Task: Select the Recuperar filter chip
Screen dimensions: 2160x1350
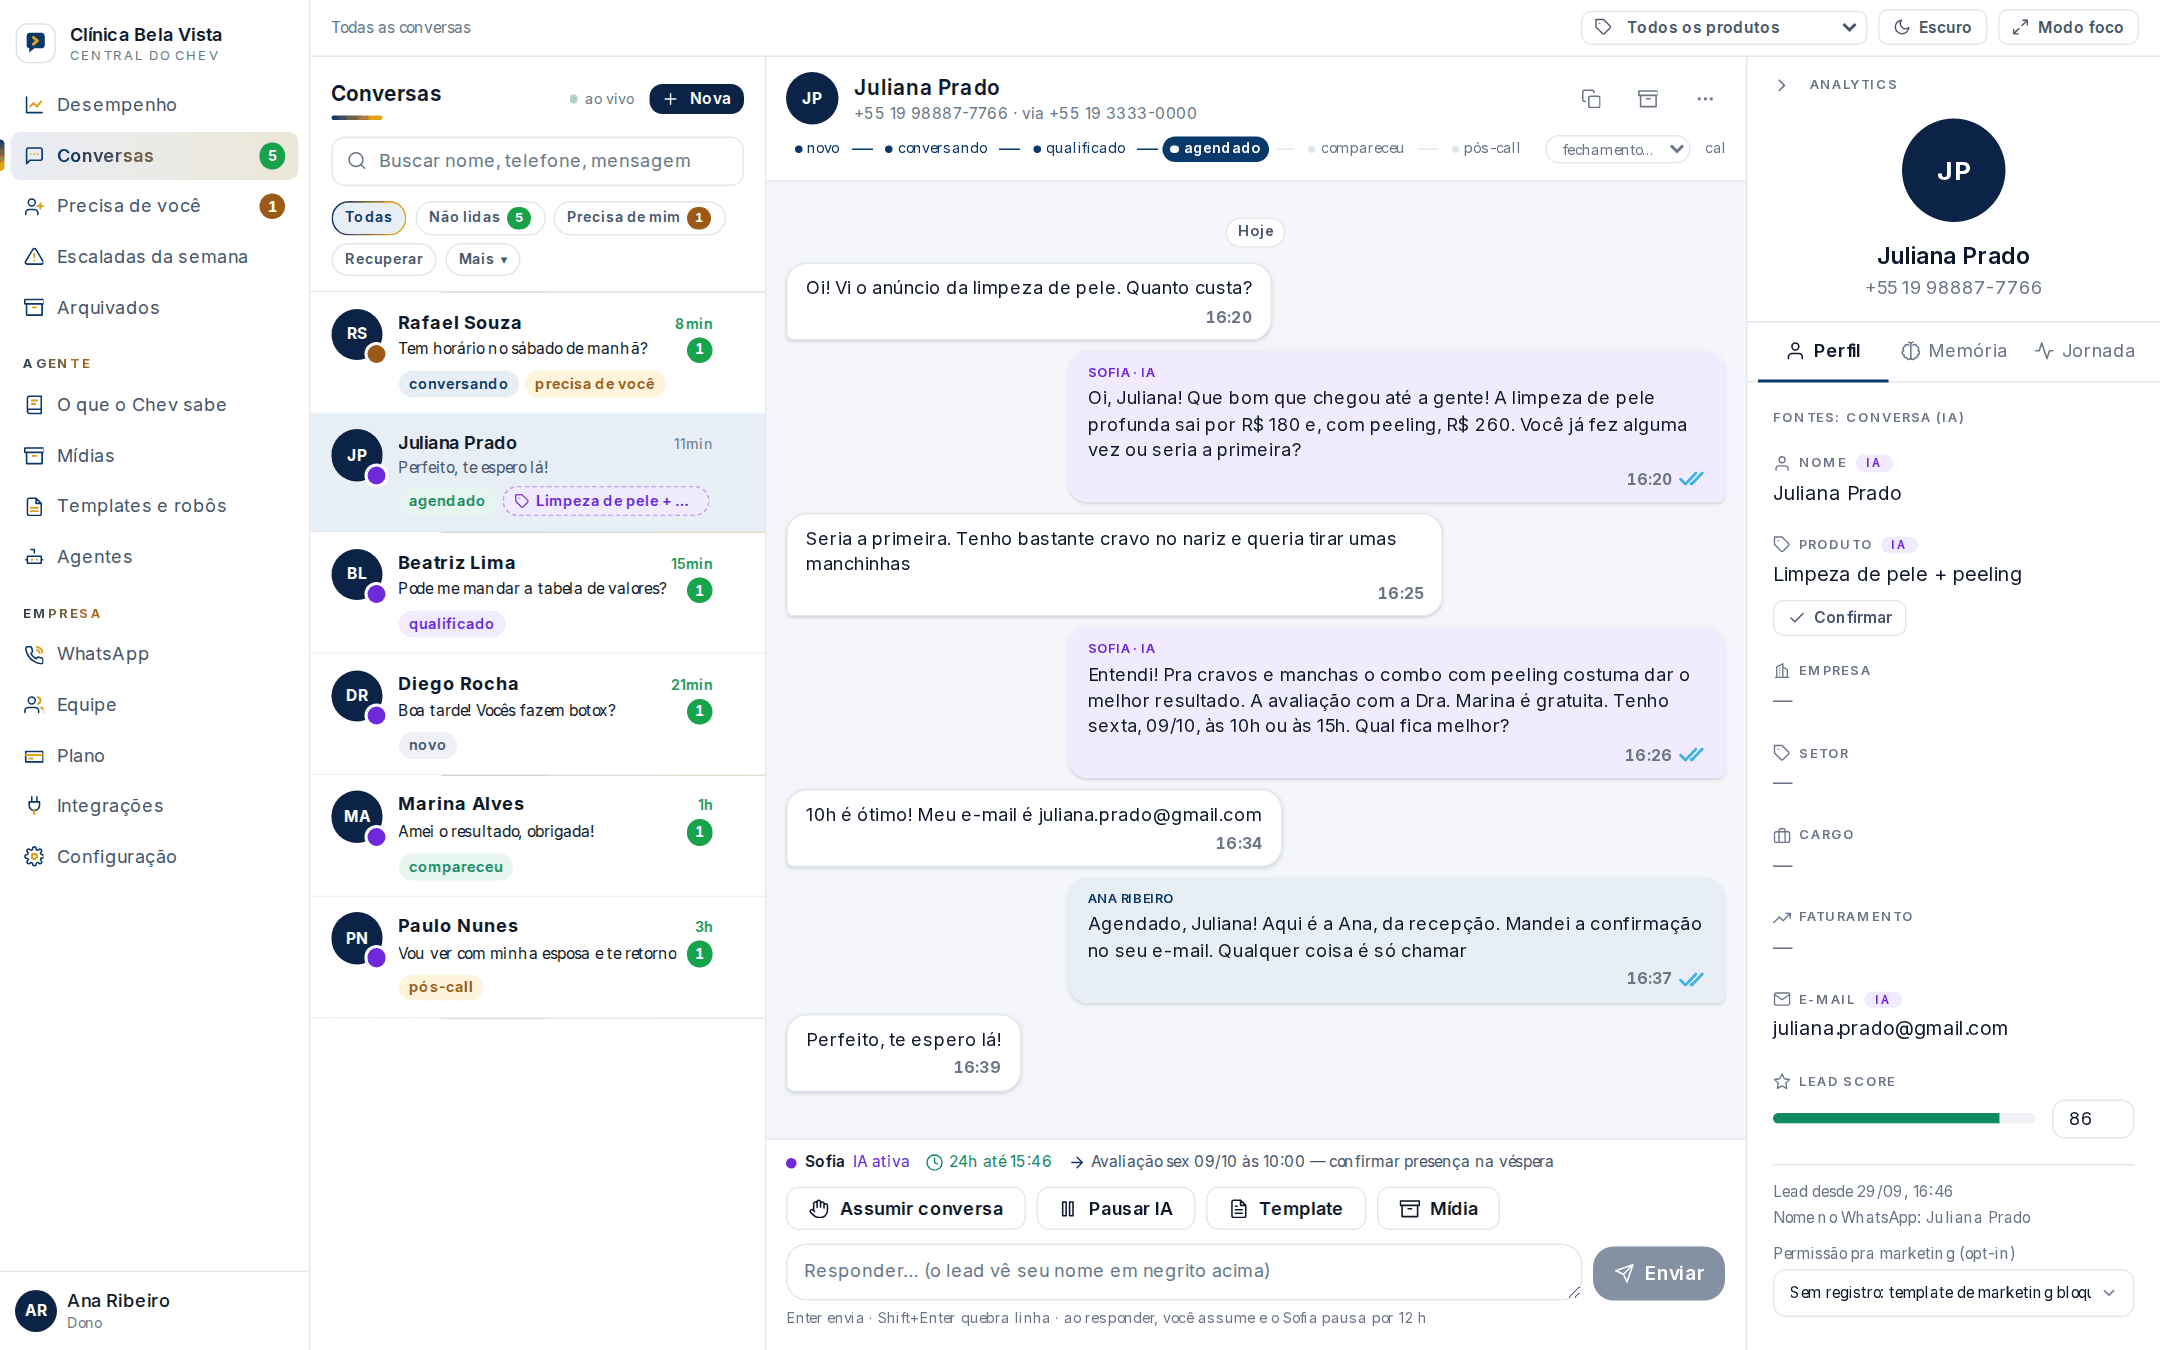Action: point(384,260)
